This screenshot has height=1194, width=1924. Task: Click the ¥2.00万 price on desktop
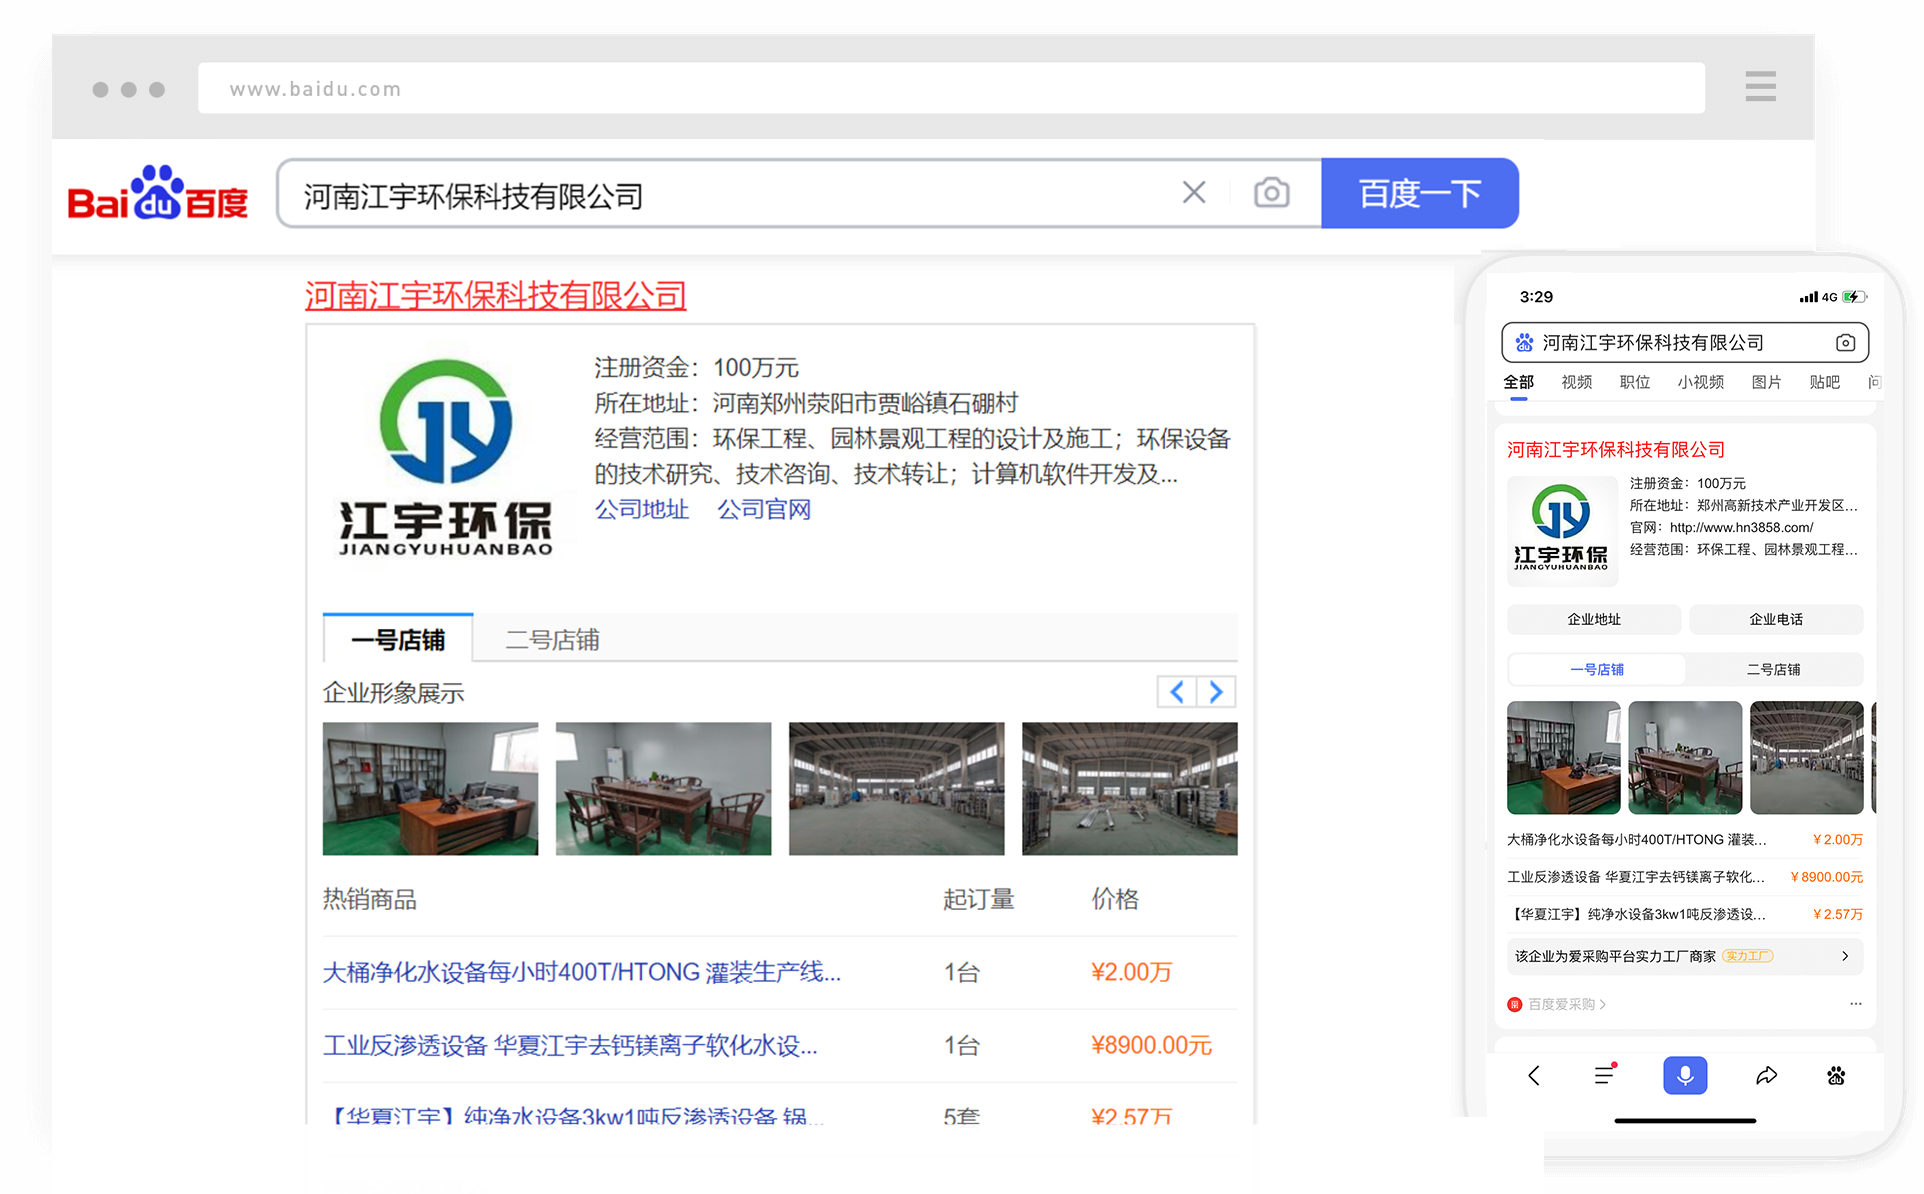point(1131,972)
